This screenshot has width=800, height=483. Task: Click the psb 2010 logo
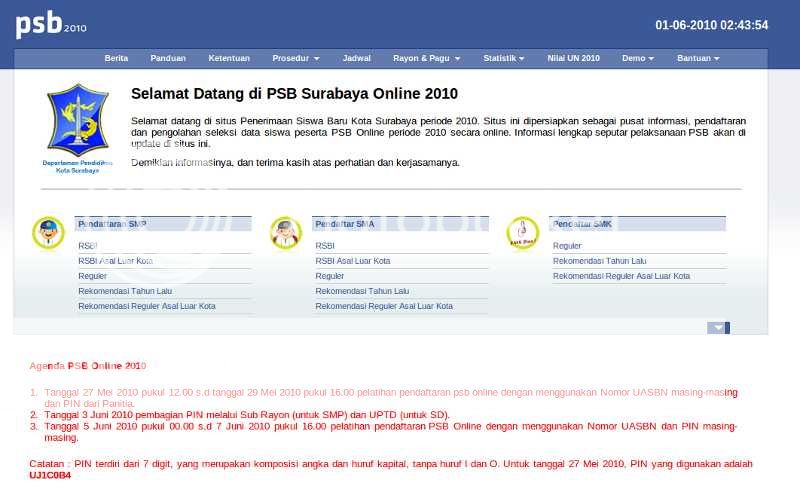pyautogui.click(x=51, y=25)
